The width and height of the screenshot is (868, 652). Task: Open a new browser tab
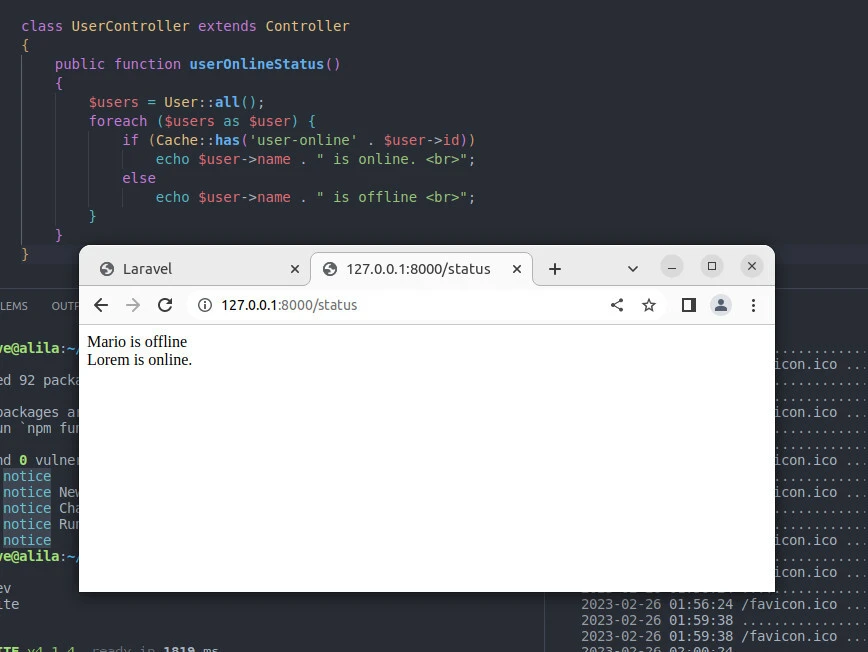(555, 269)
